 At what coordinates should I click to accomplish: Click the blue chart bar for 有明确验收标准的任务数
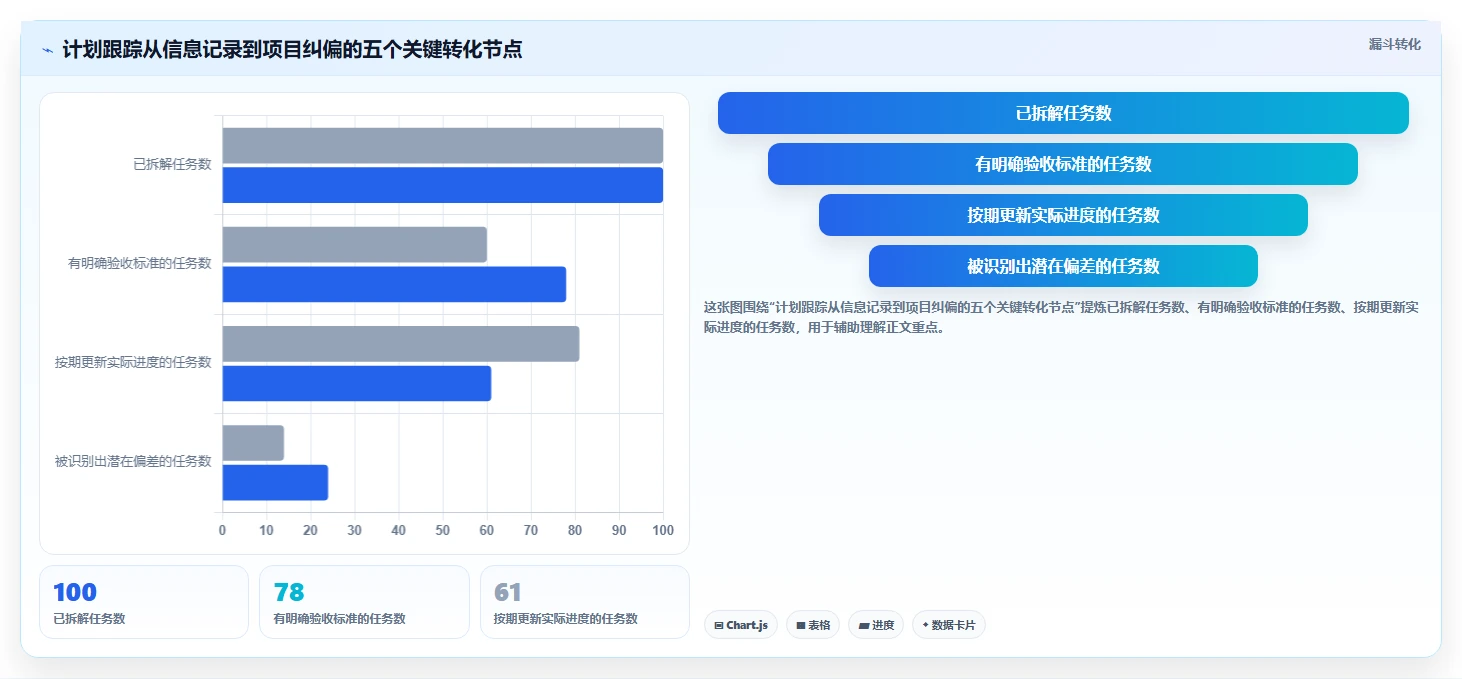pyautogui.click(x=394, y=284)
